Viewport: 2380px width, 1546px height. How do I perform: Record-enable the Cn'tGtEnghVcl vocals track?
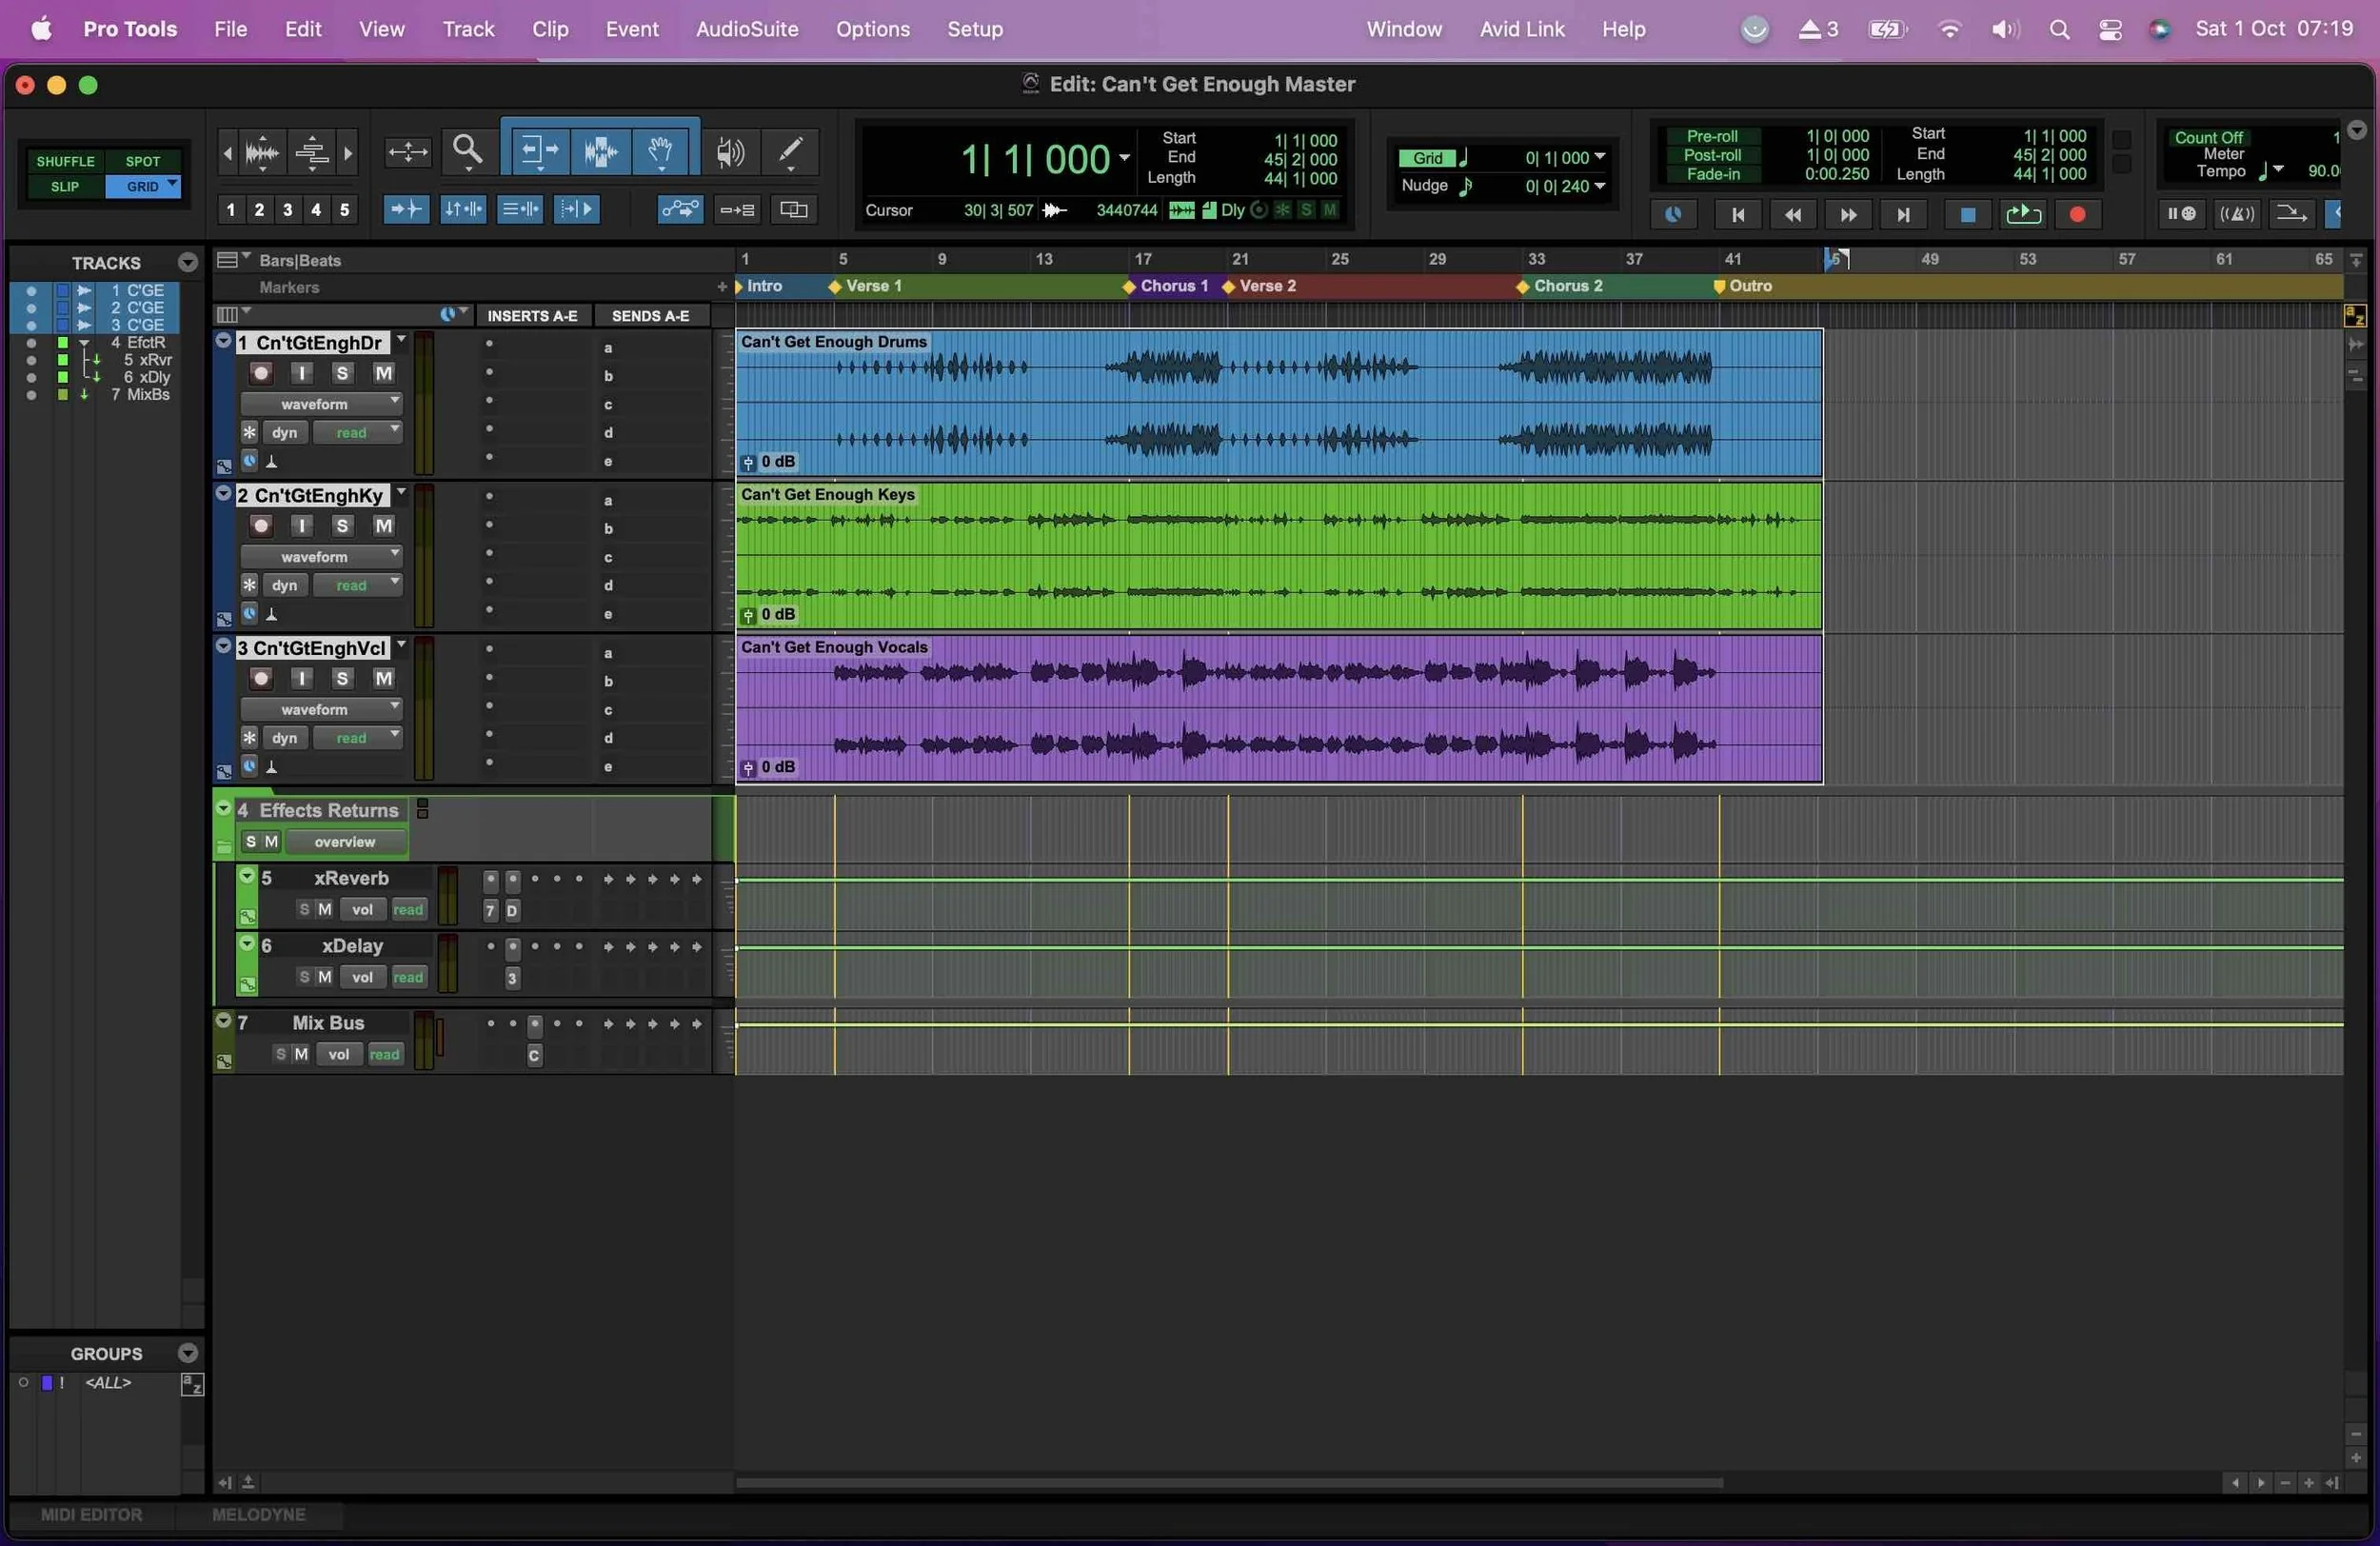(x=261, y=679)
